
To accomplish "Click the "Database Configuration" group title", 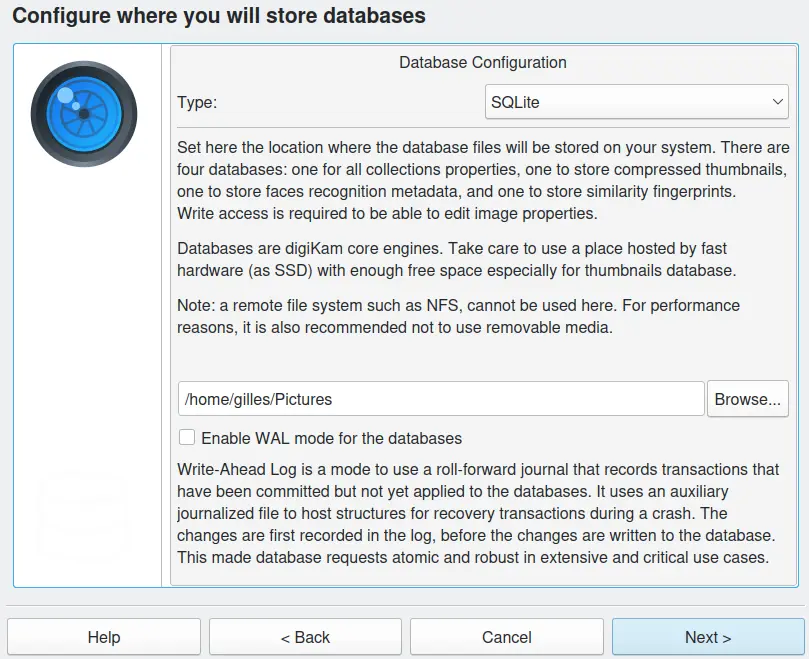I will (482, 62).
